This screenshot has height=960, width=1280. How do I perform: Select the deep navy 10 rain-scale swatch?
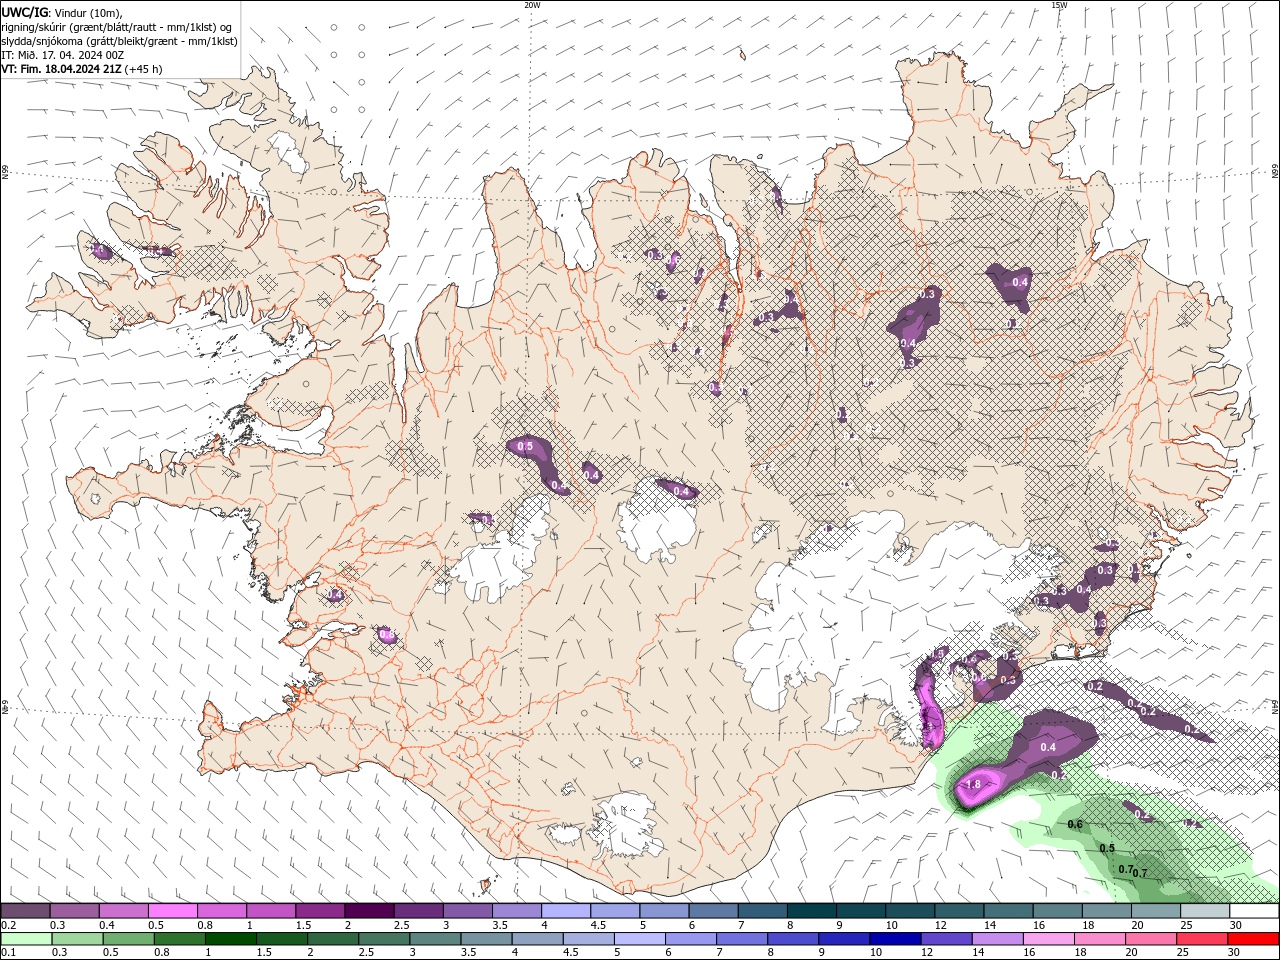pos(895,939)
